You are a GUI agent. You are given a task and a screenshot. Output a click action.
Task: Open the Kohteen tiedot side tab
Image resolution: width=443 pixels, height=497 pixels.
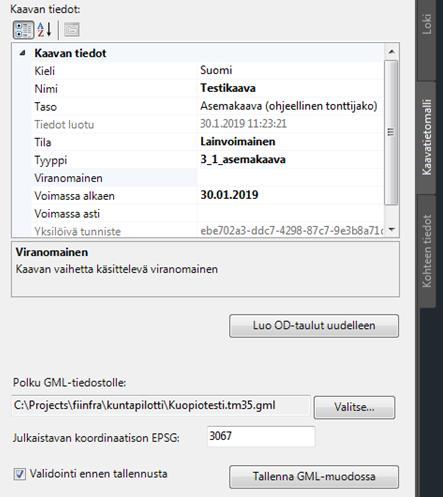click(426, 251)
